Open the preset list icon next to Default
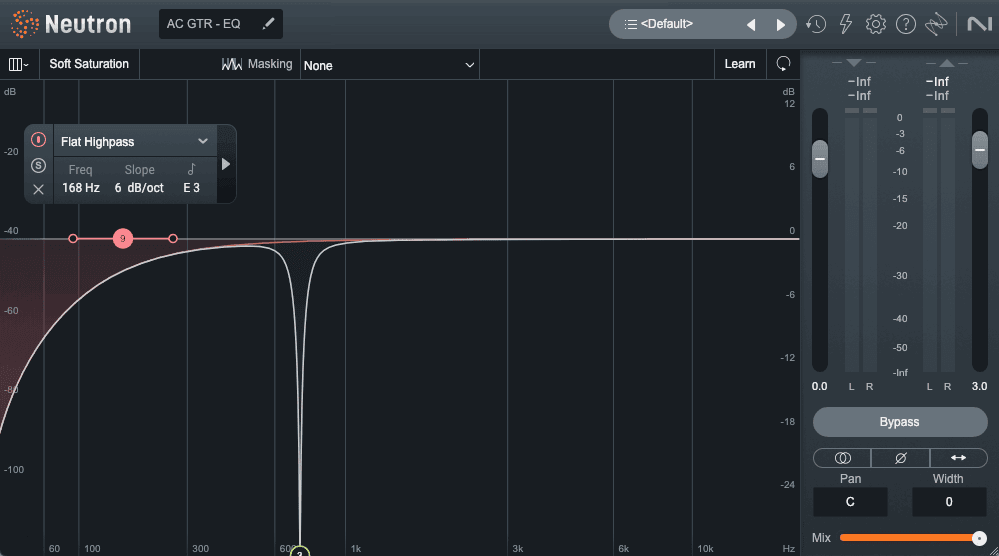The height and width of the screenshot is (556, 999). click(x=630, y=24)
